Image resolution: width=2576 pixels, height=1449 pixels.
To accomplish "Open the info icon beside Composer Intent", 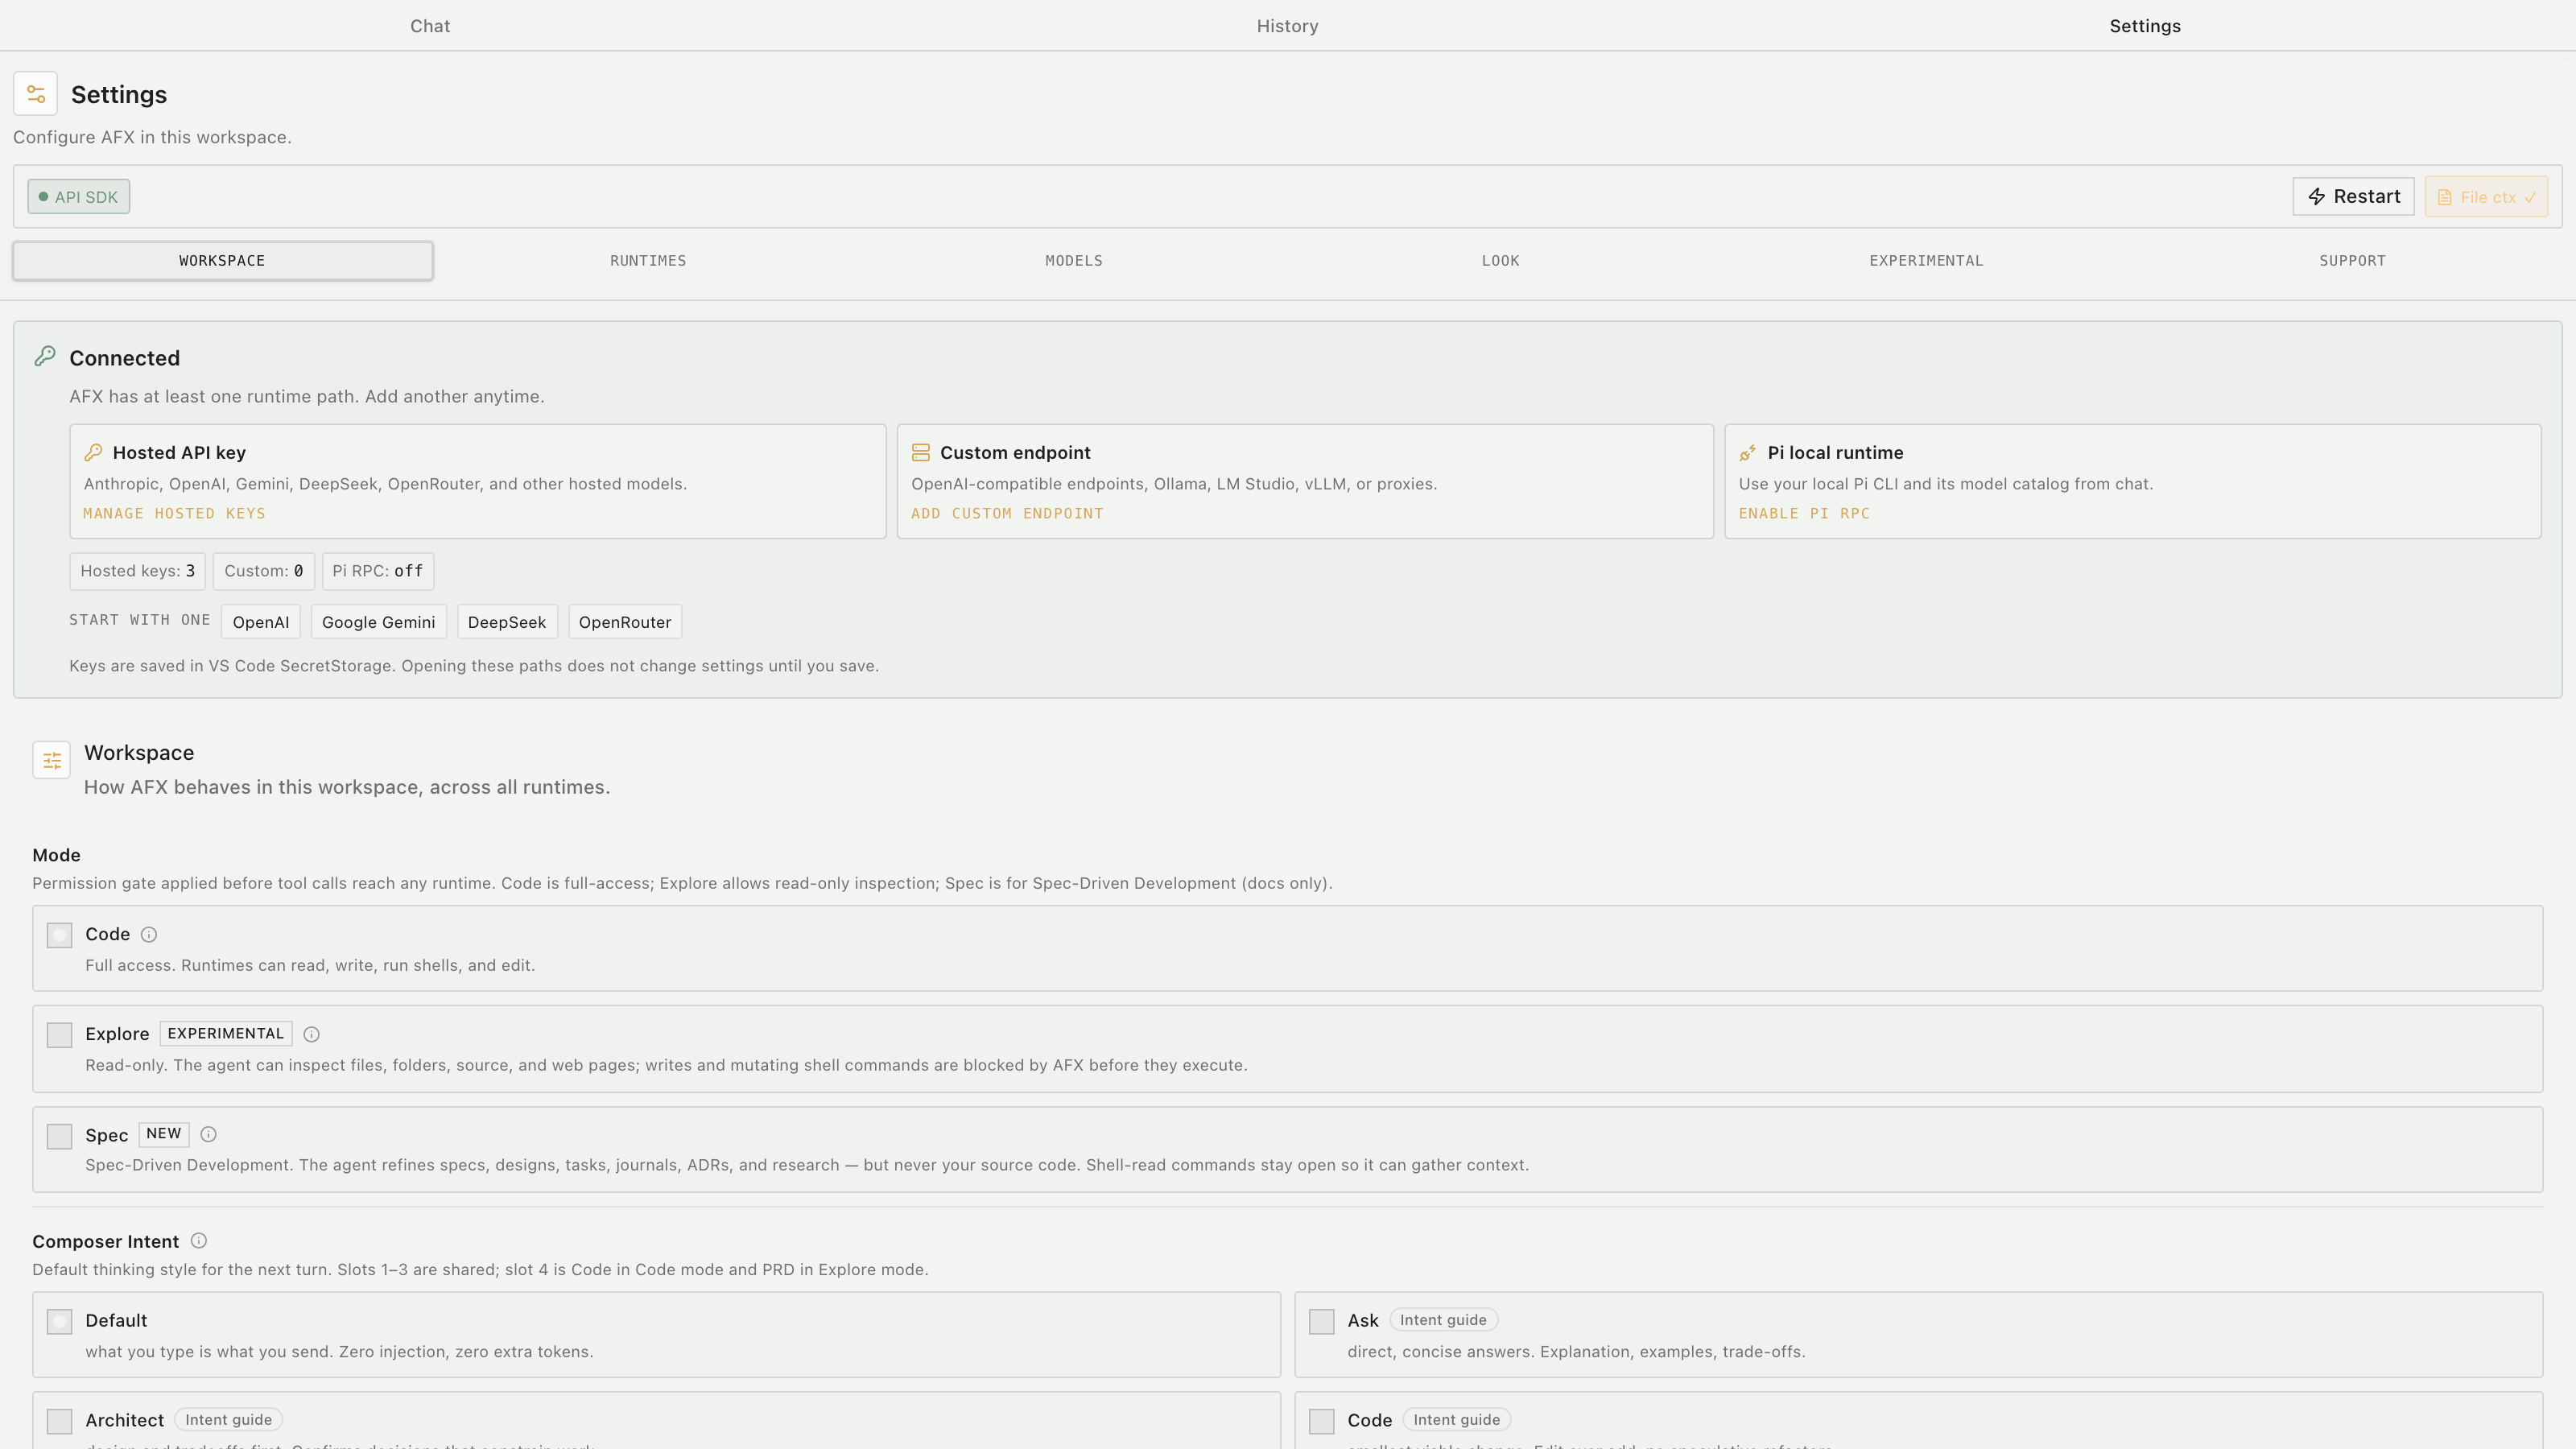I will pyautogui.click(x=199, y=1241).
